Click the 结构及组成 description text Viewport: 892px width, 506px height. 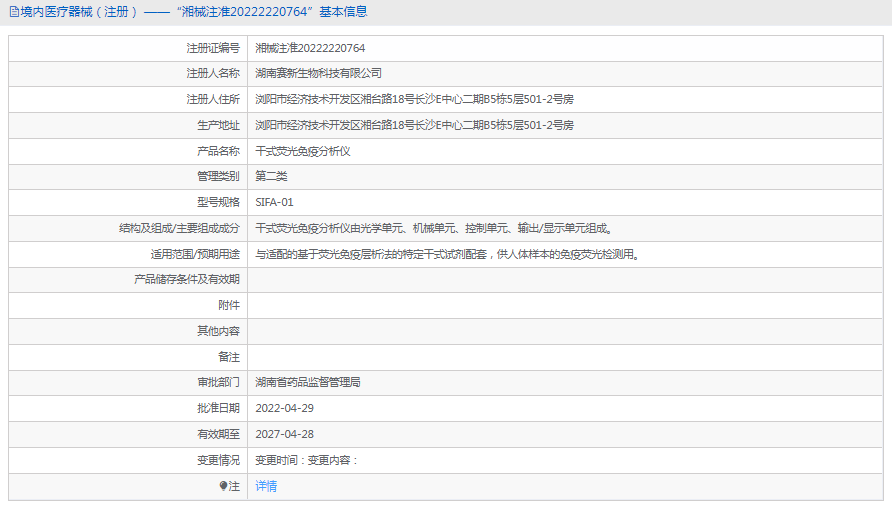coord(435,229)
